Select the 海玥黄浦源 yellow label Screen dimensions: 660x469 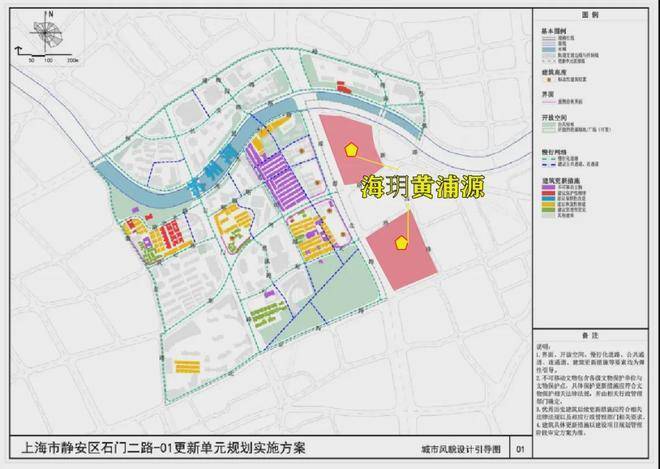[x=422, y=187]
